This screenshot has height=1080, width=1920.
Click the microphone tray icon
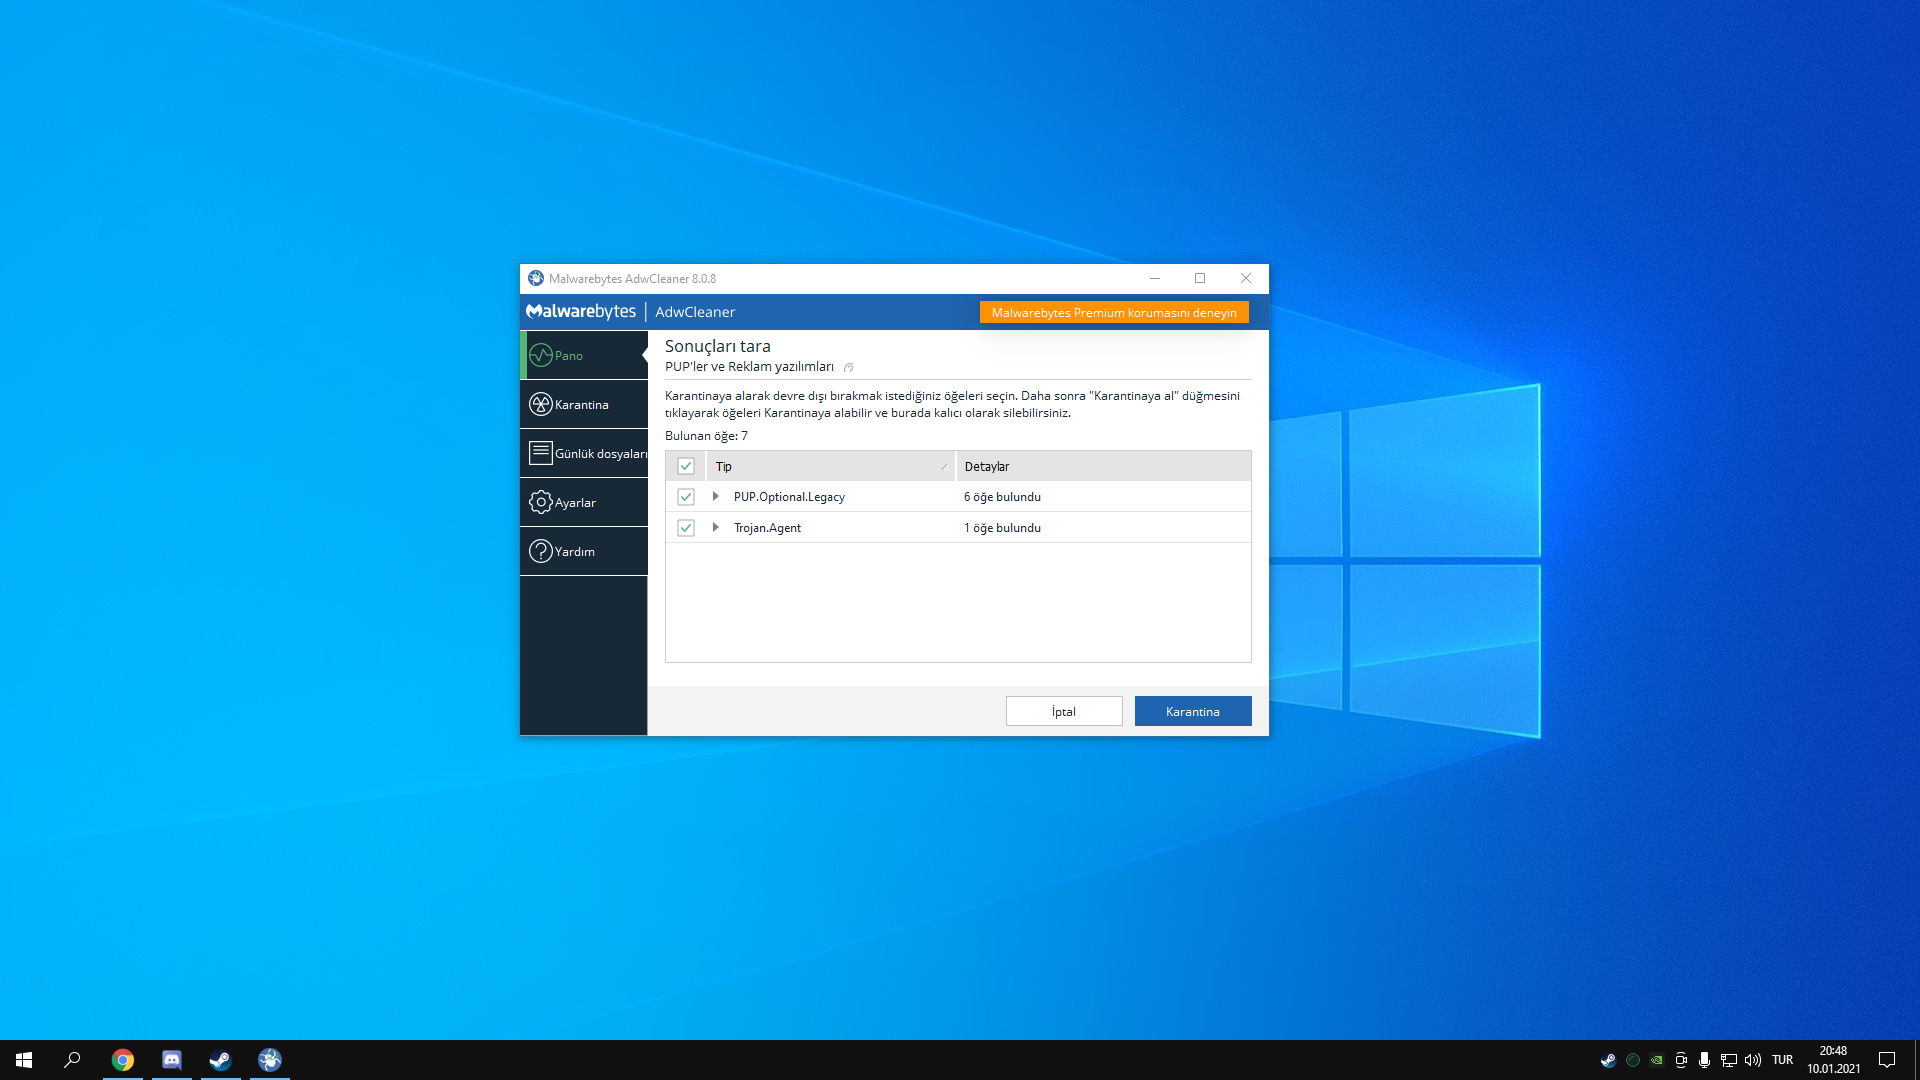(1705, 1060)
